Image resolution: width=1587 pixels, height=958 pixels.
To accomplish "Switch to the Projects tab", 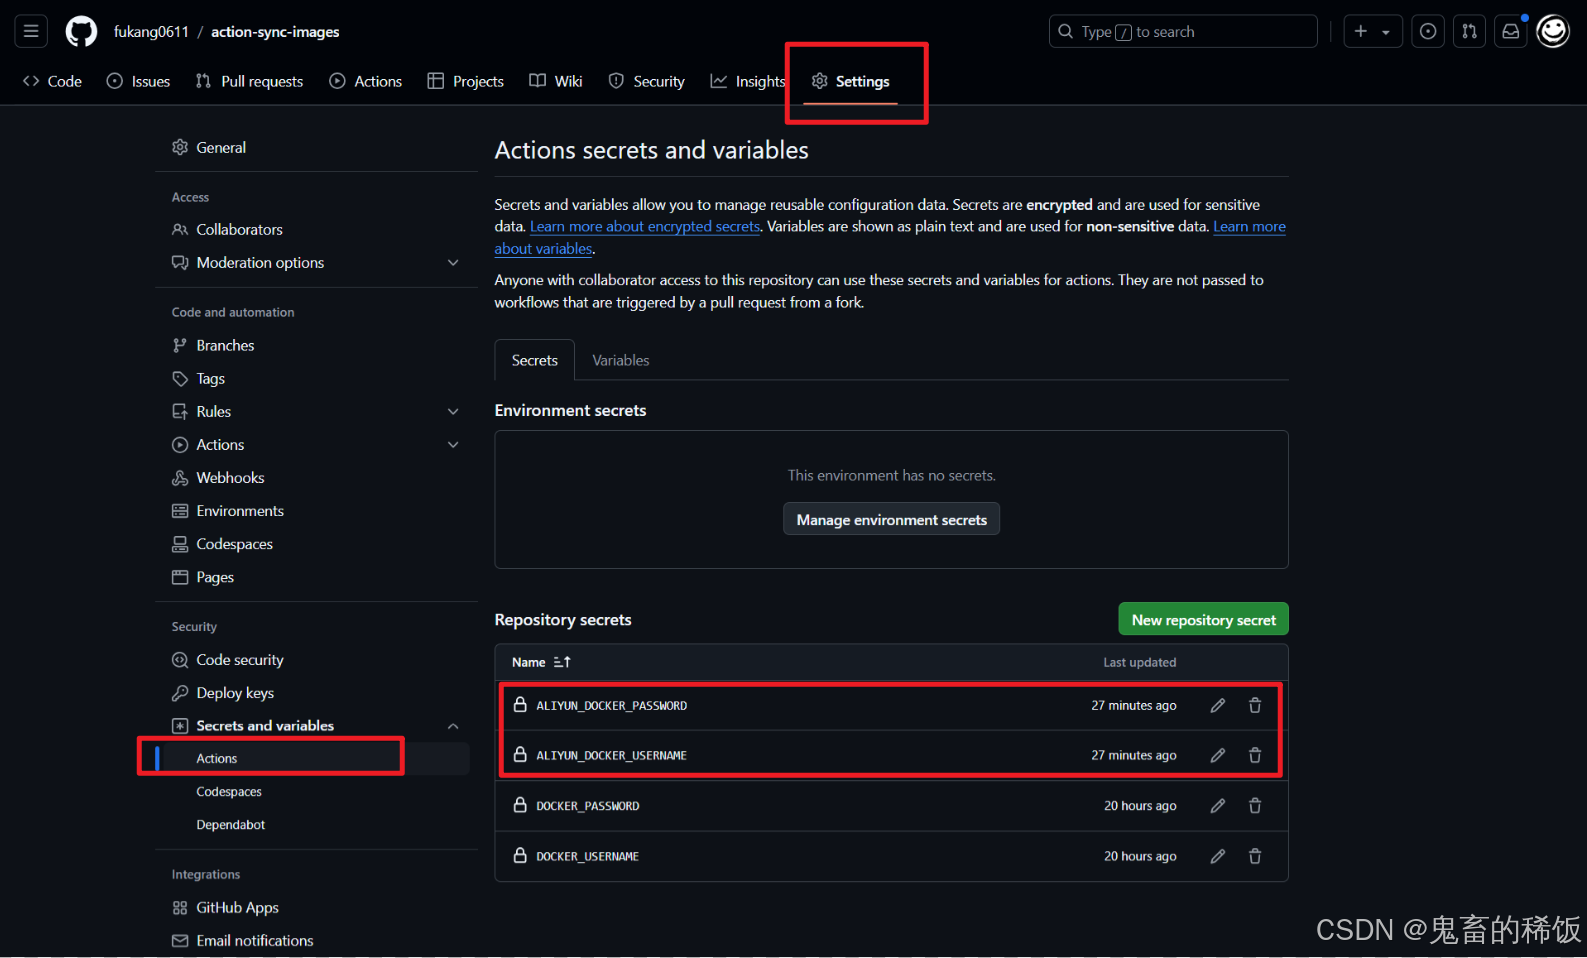I will click(465, 81).
